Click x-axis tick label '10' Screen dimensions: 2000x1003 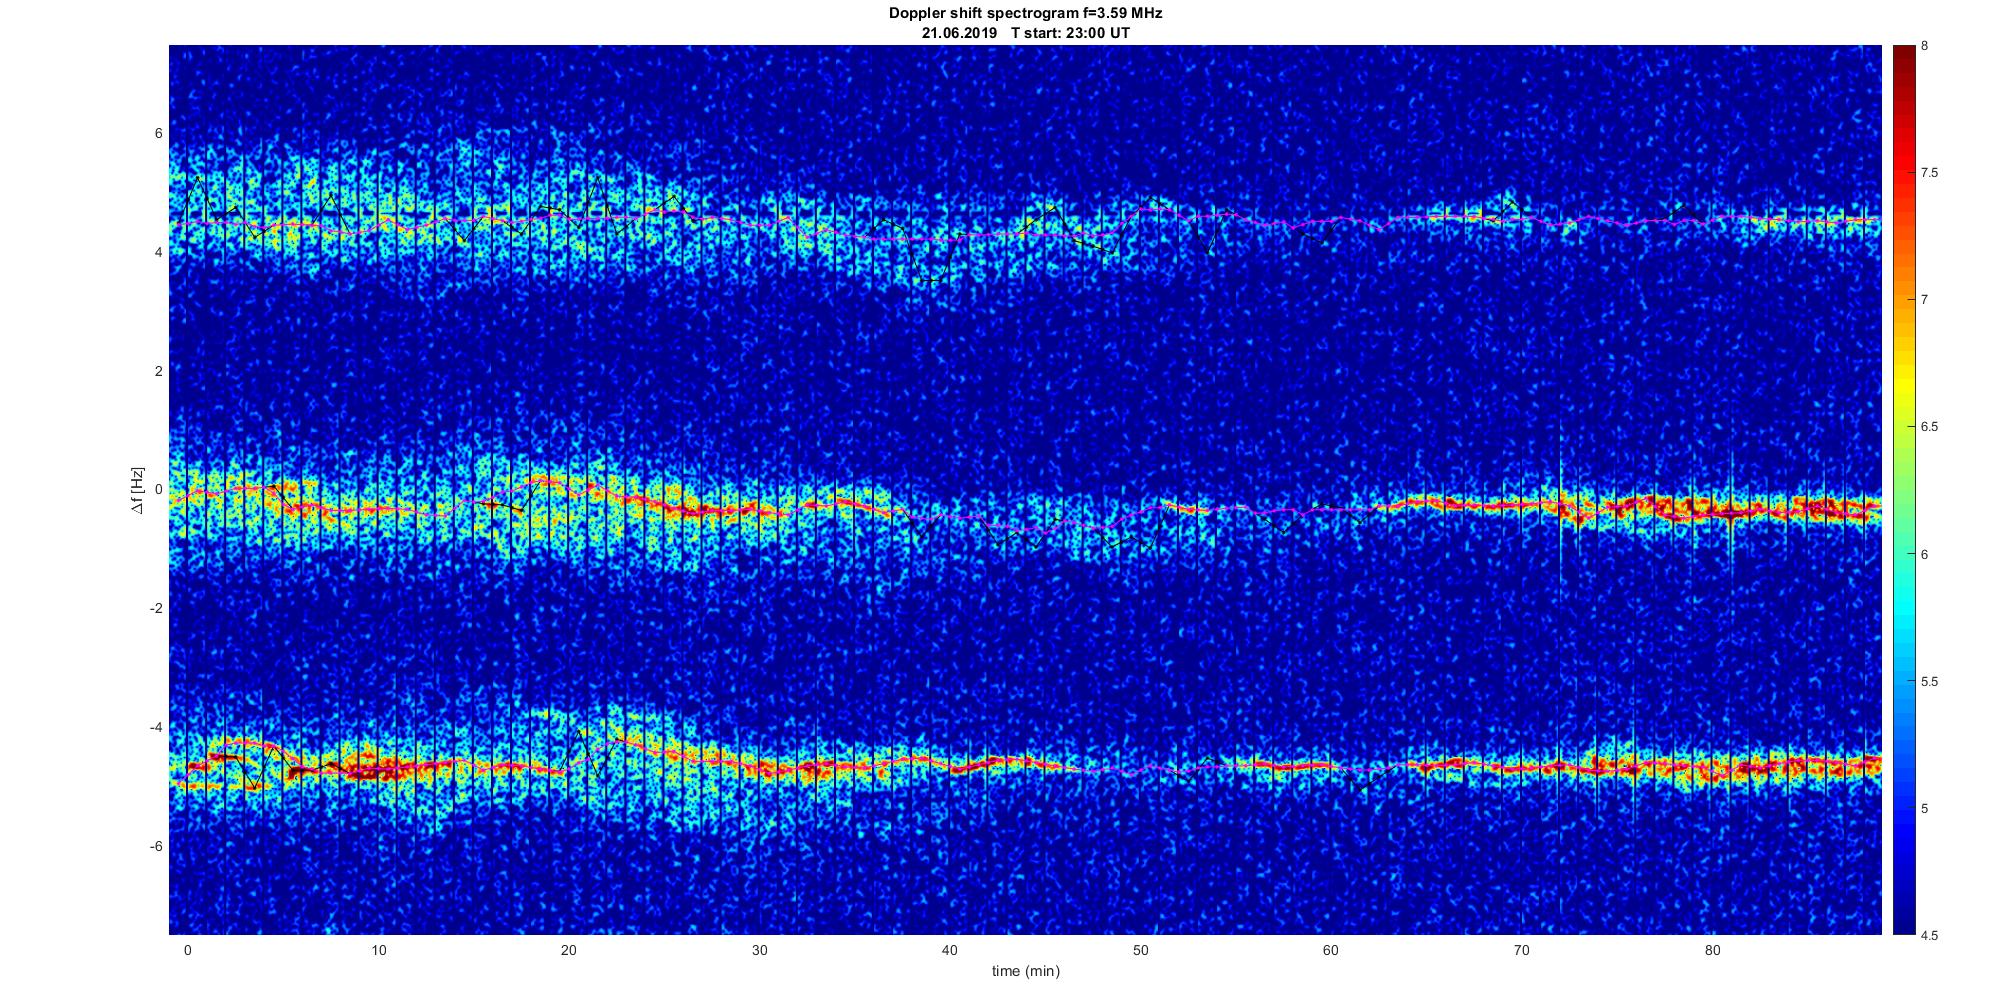click(x=378, y=950)
